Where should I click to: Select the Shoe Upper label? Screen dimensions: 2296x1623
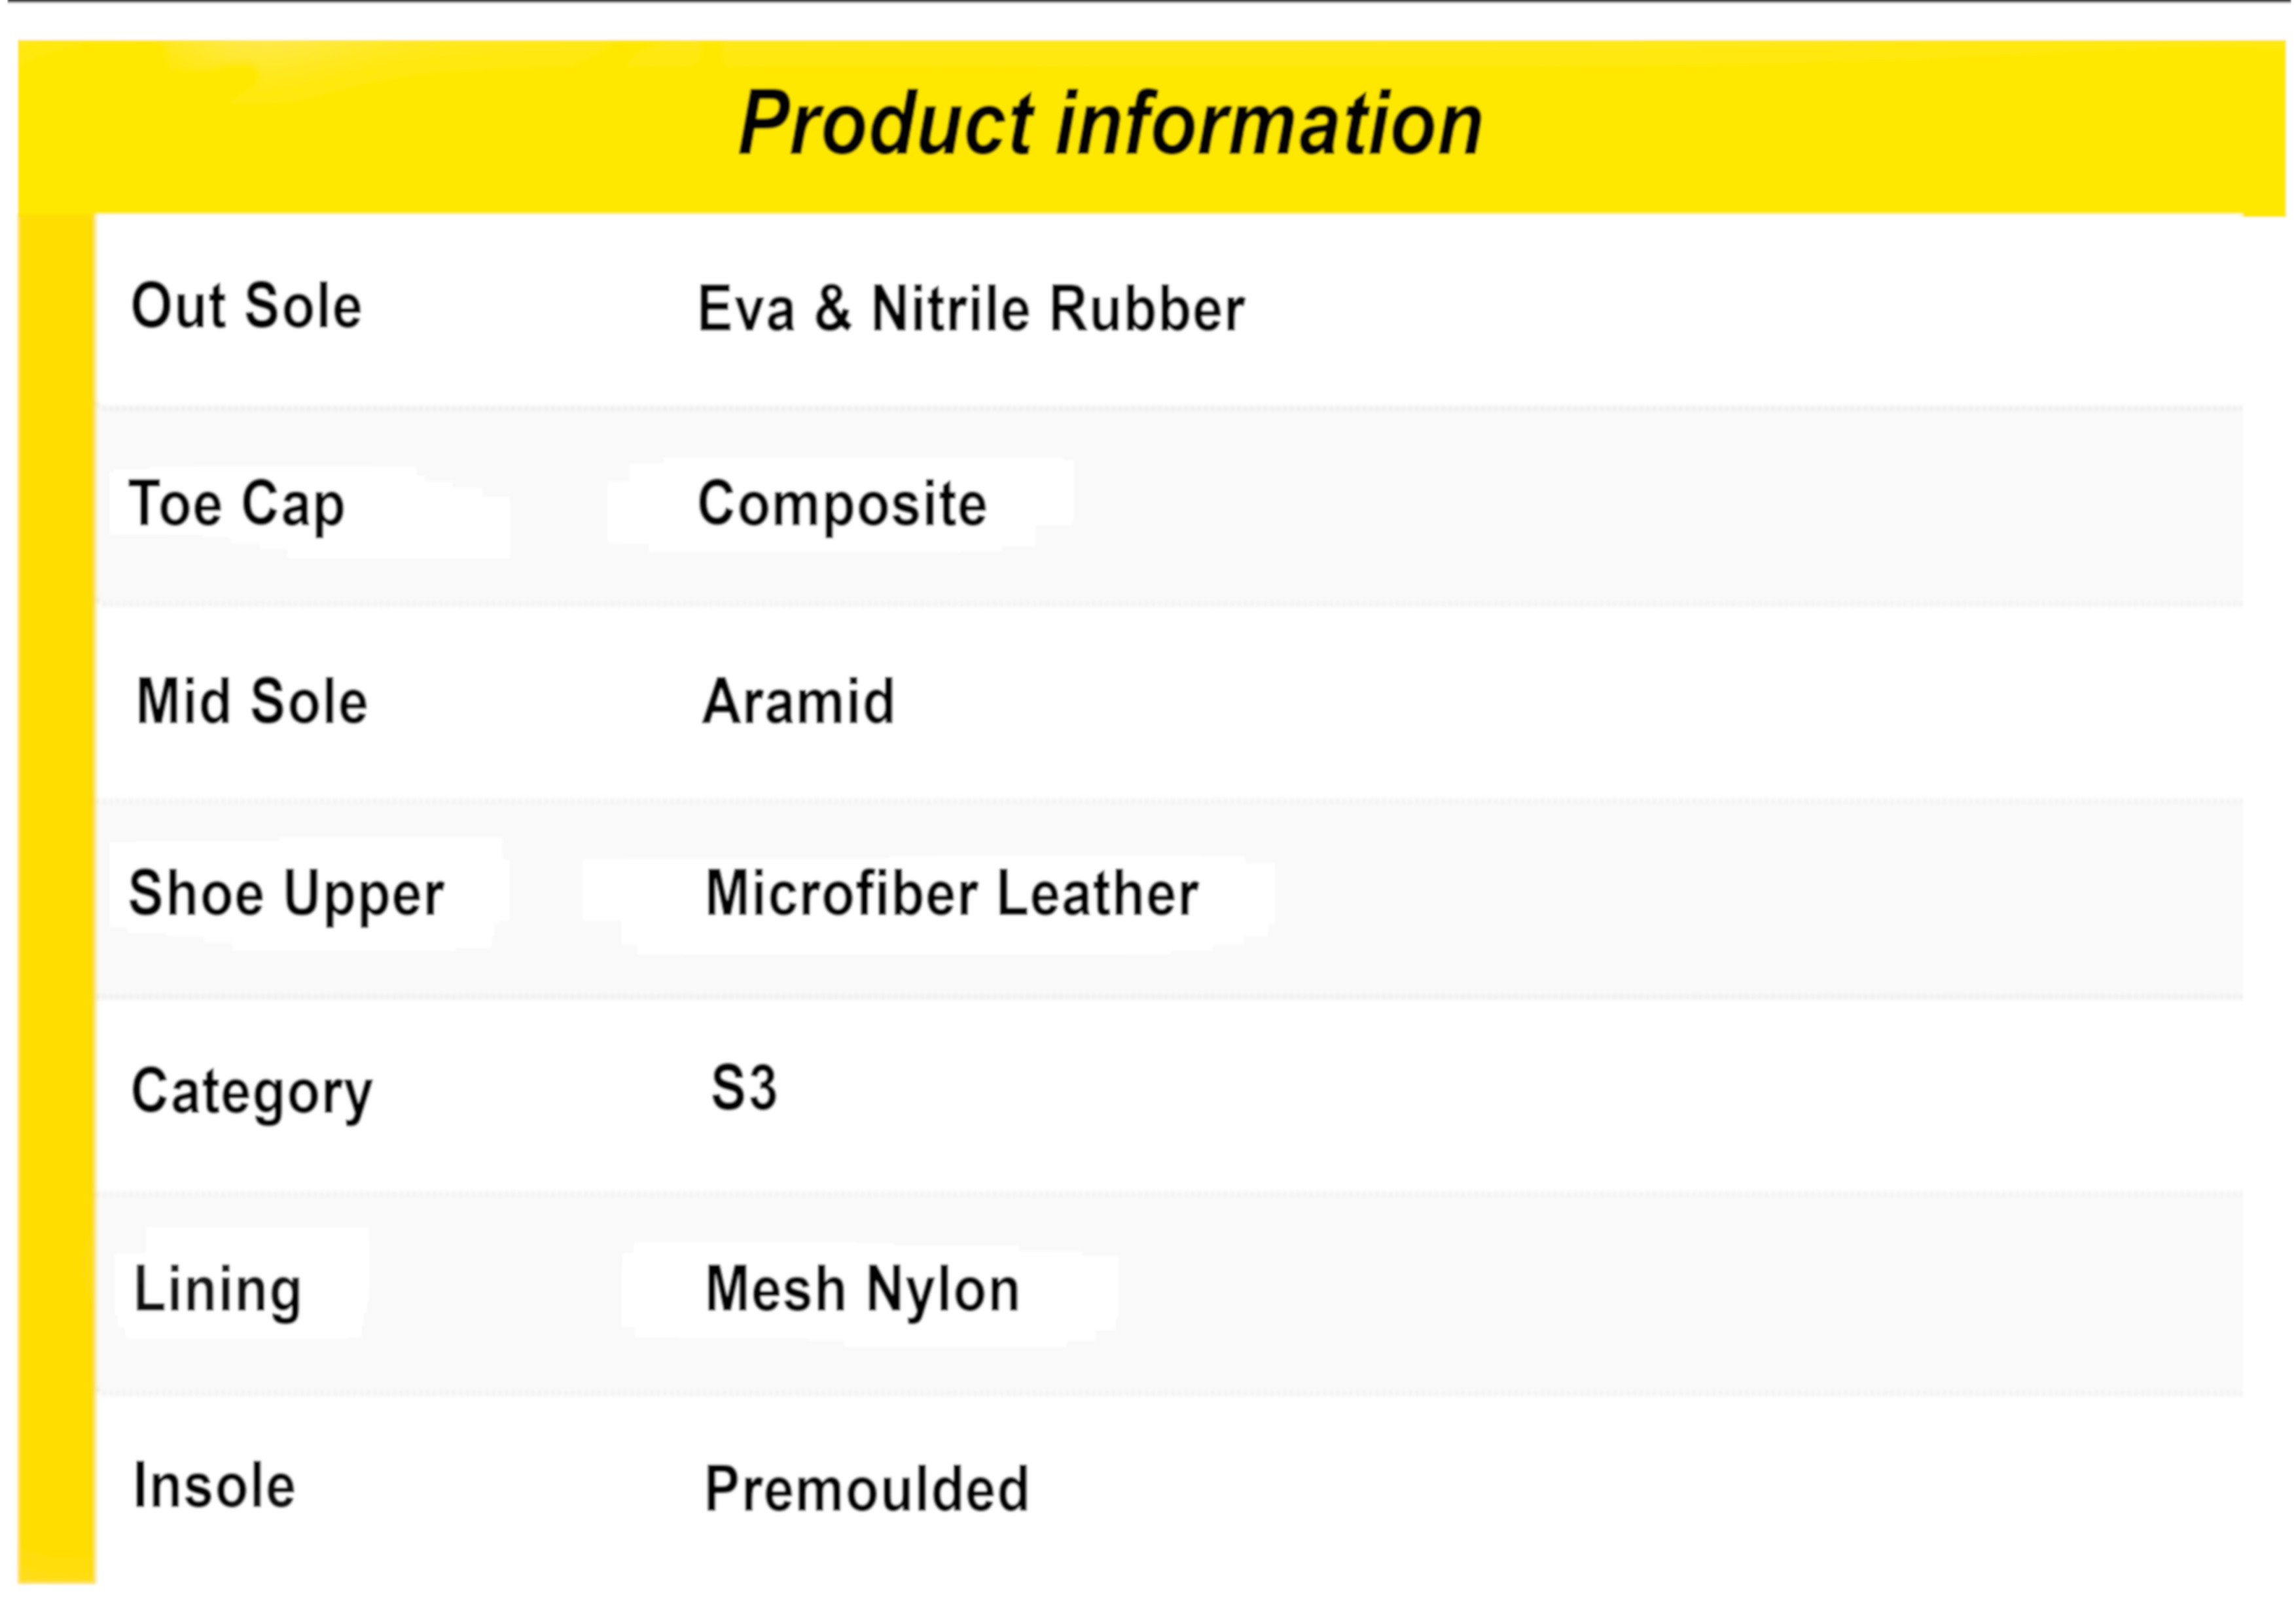[286, 894]
